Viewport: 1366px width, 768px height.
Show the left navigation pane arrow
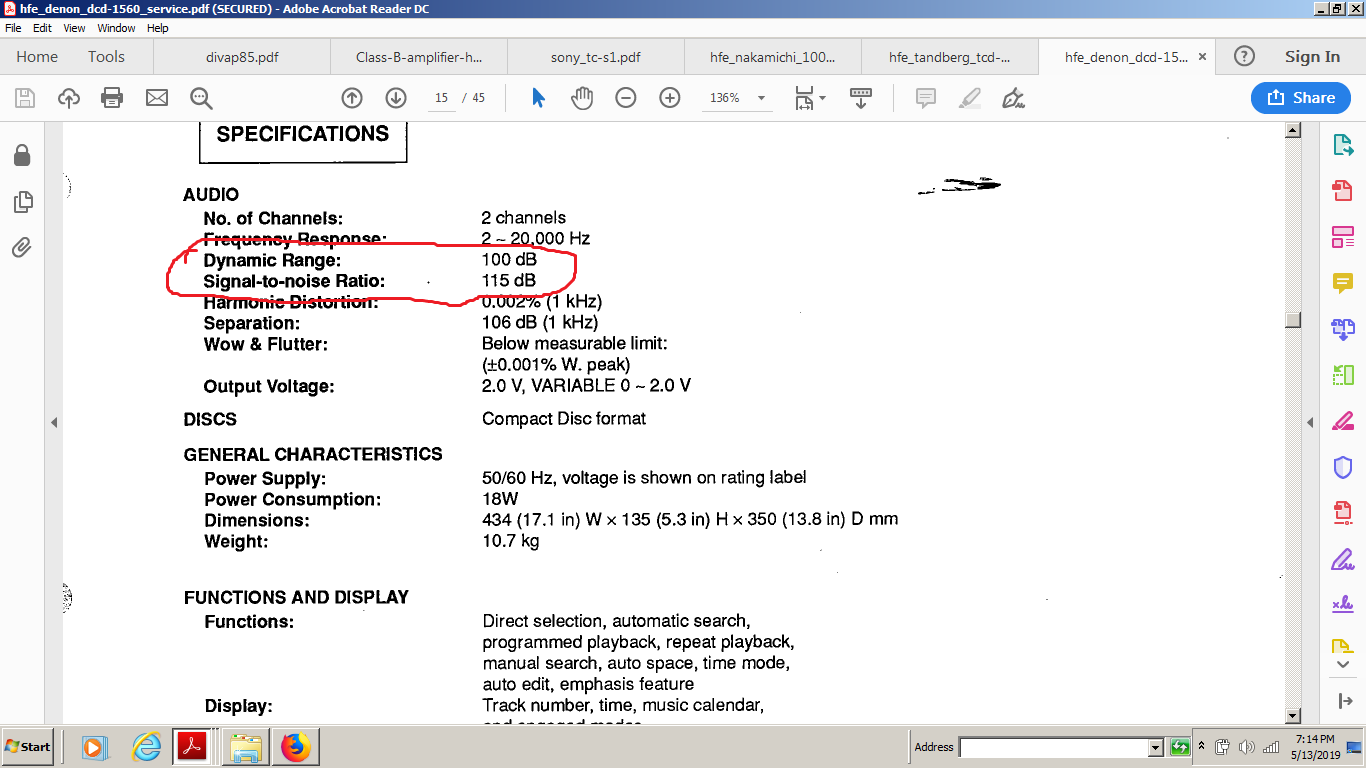coord(54,423)
